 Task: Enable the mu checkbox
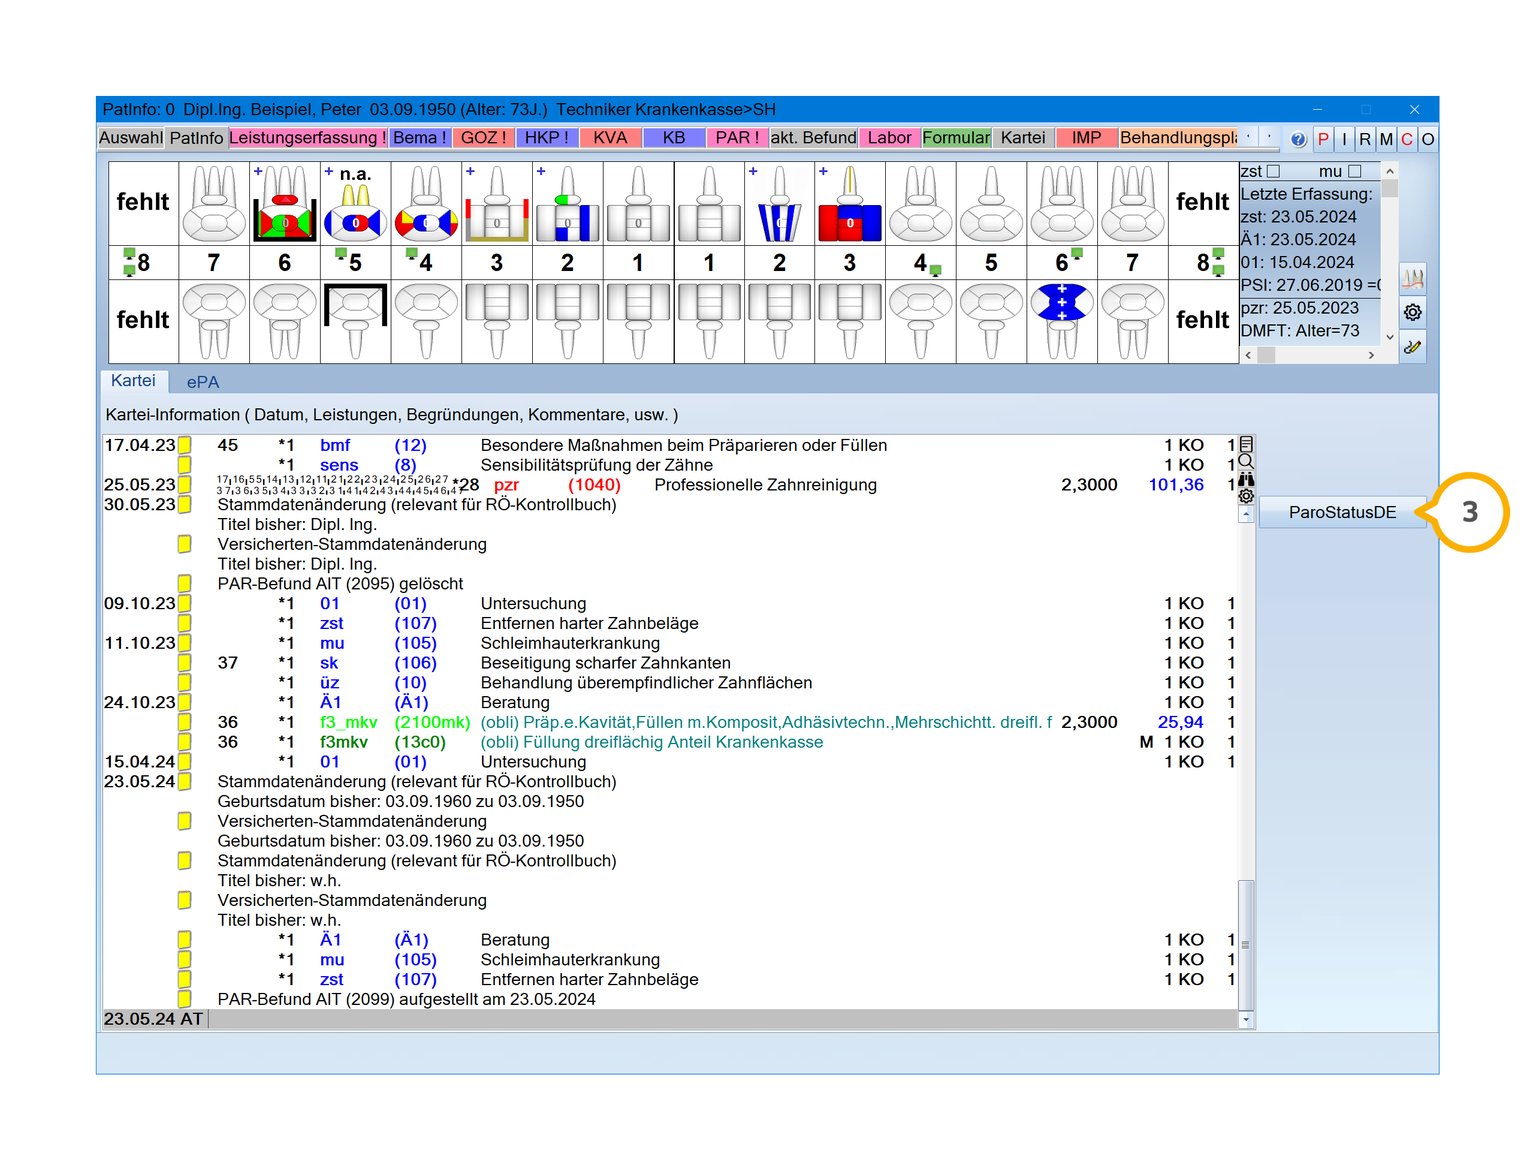point(1354,172)
